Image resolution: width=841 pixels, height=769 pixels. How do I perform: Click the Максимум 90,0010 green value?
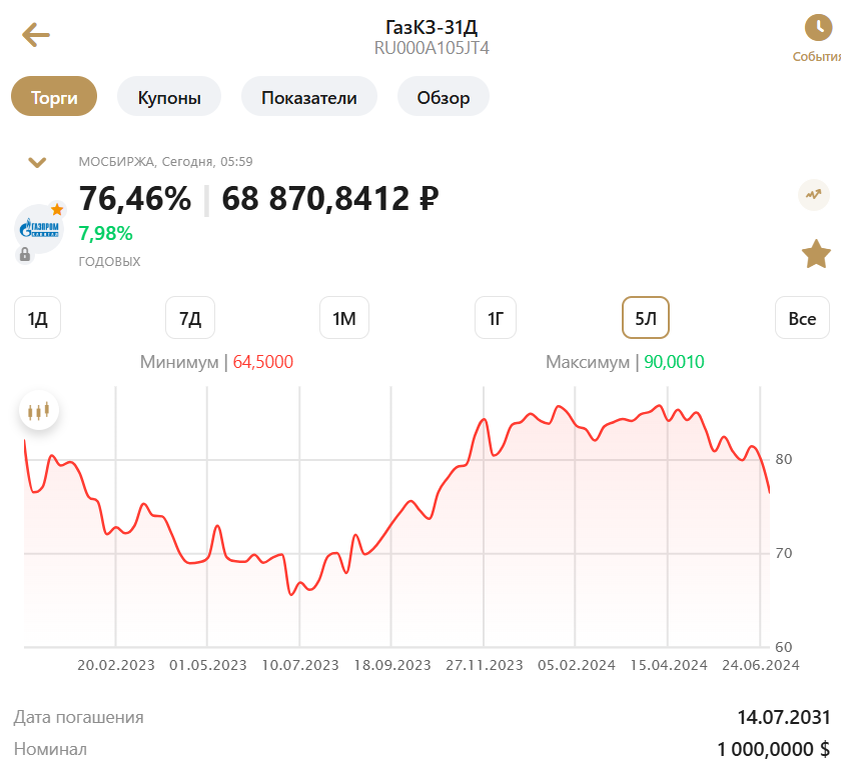[x=671, y=362]
